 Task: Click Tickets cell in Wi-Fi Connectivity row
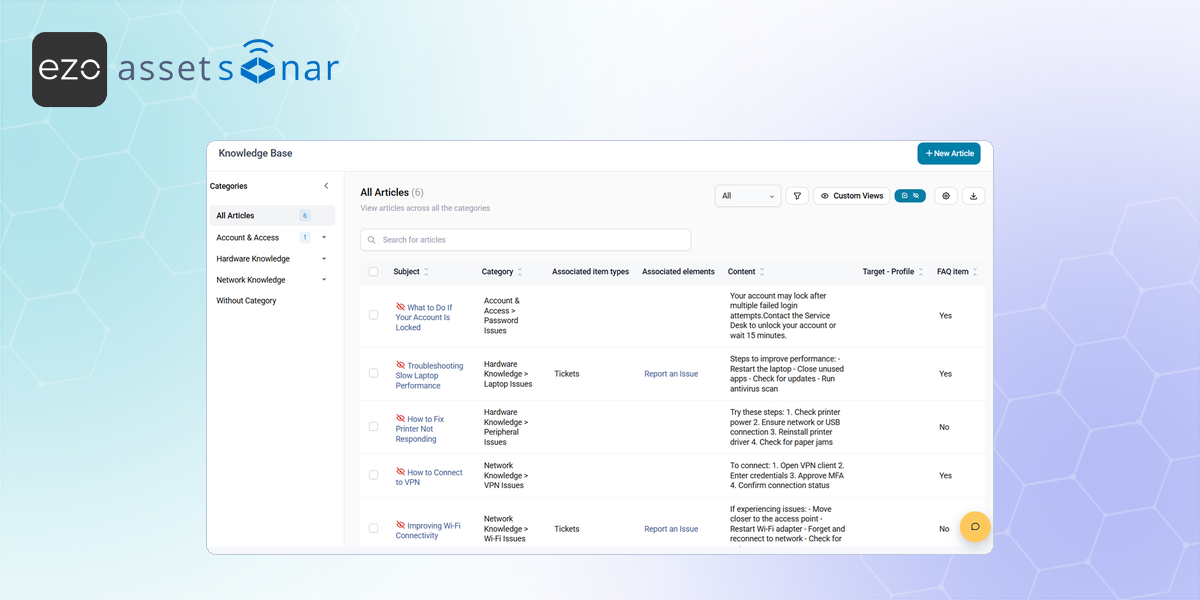[x=567, y=529]
